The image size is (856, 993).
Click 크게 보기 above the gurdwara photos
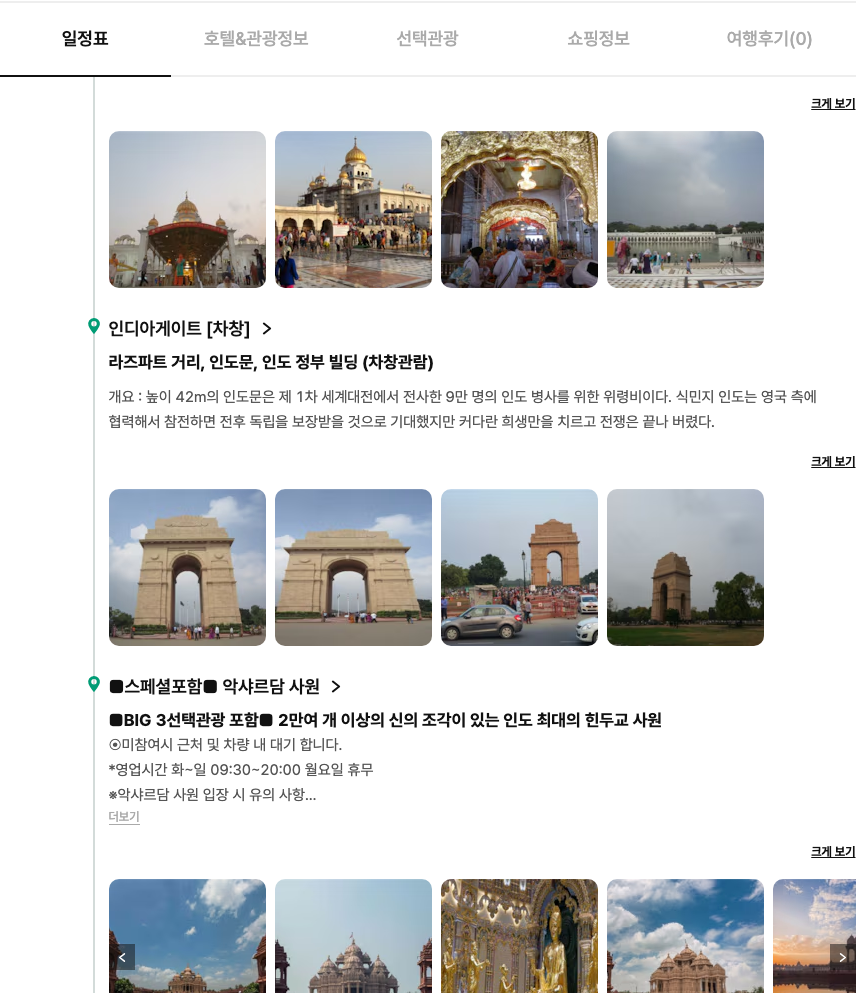tap(832, 104)
